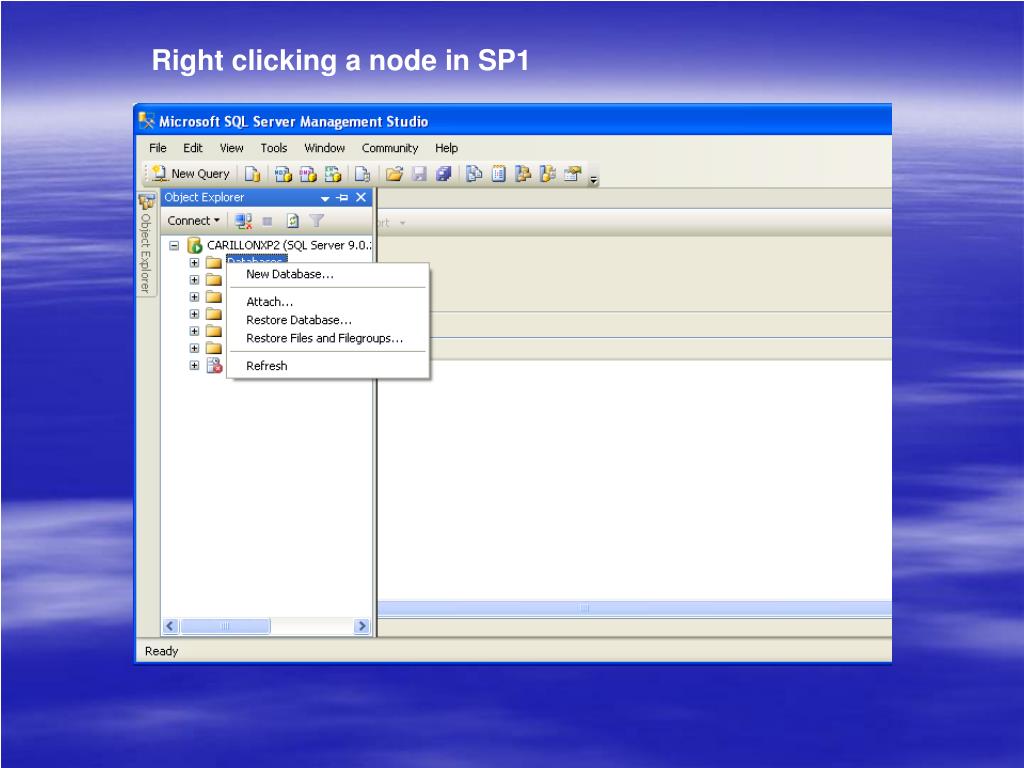Open the Help menu
The image size is (1024, 768).
447,148
